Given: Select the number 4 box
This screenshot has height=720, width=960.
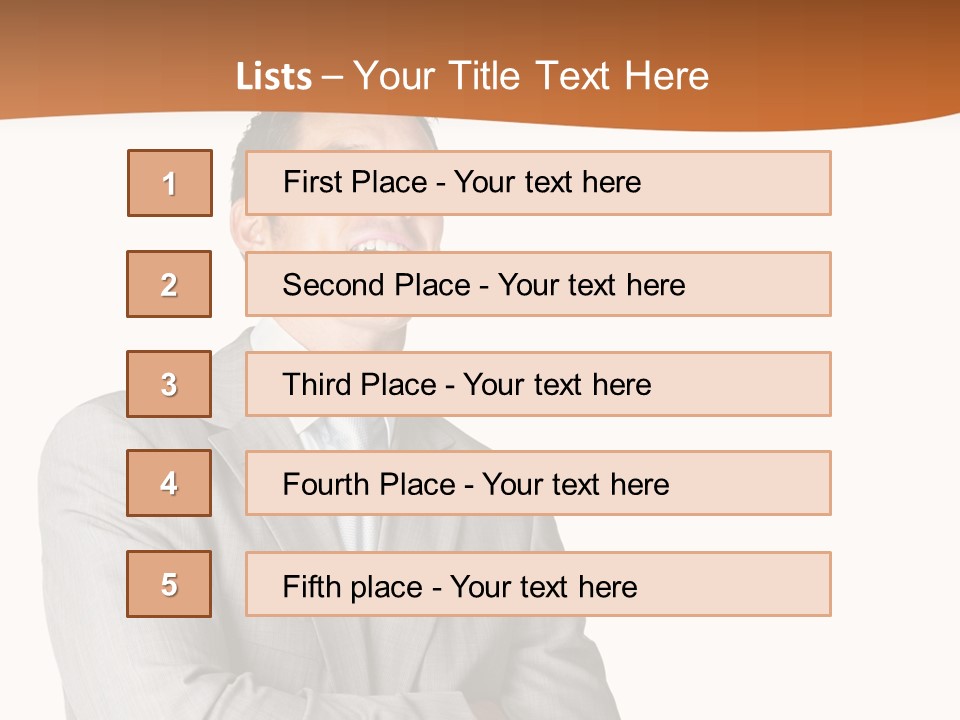Looking at the screenshot, I should point(169,483).
